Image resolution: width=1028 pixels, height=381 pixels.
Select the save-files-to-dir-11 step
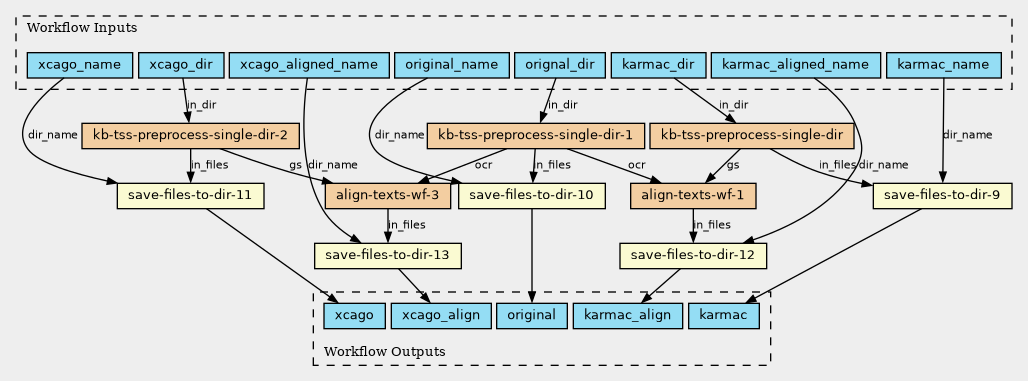tap(190, 195)
